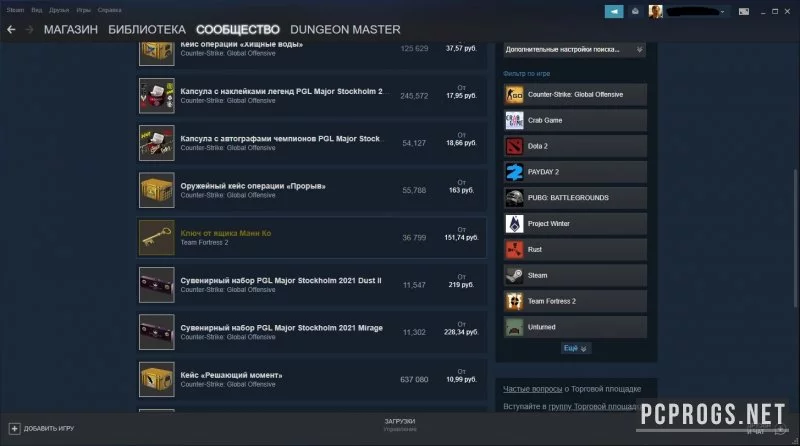
Task: Filter by Team Fortress 2
Action: tap(576, 301)
